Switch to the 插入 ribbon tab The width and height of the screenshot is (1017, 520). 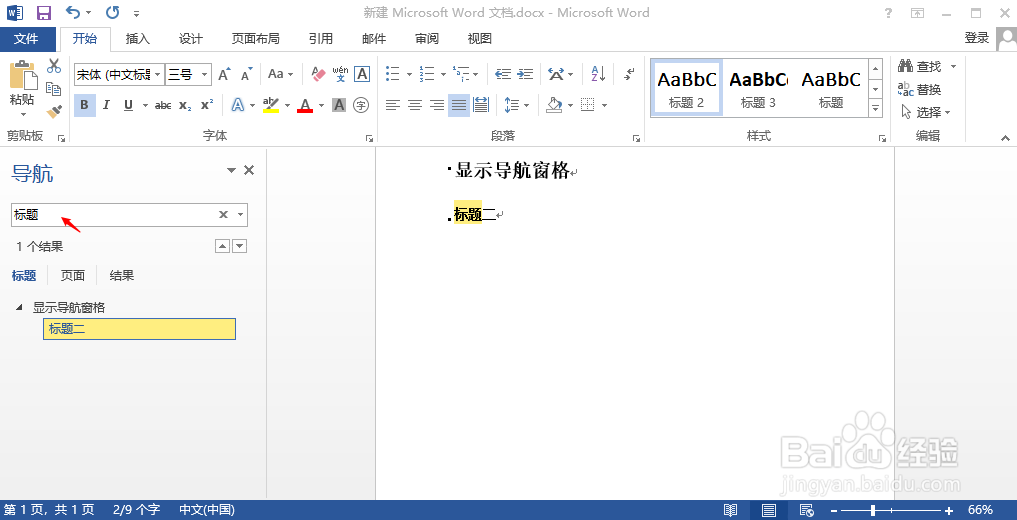coord(138,39)
